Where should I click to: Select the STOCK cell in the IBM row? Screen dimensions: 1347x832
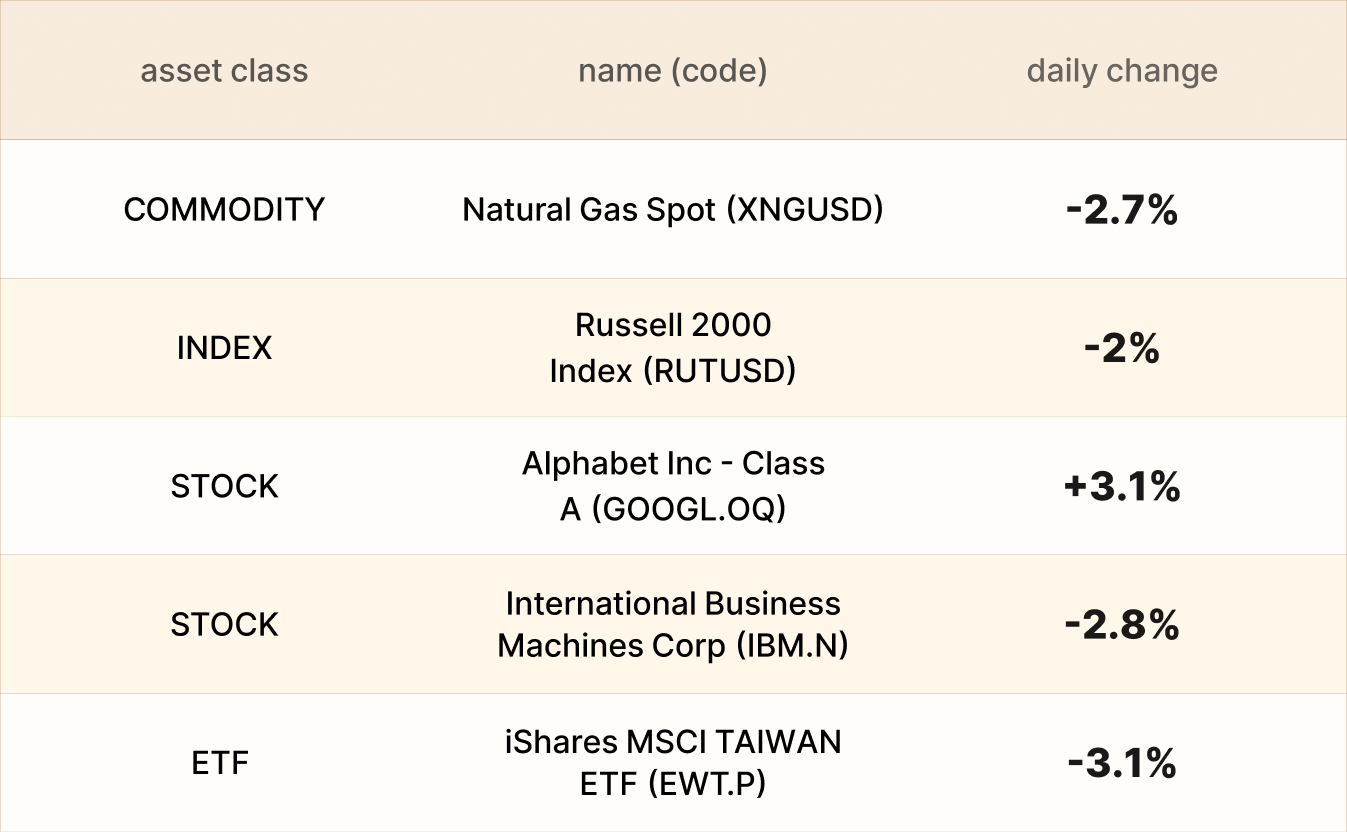(x=224, y=625)
